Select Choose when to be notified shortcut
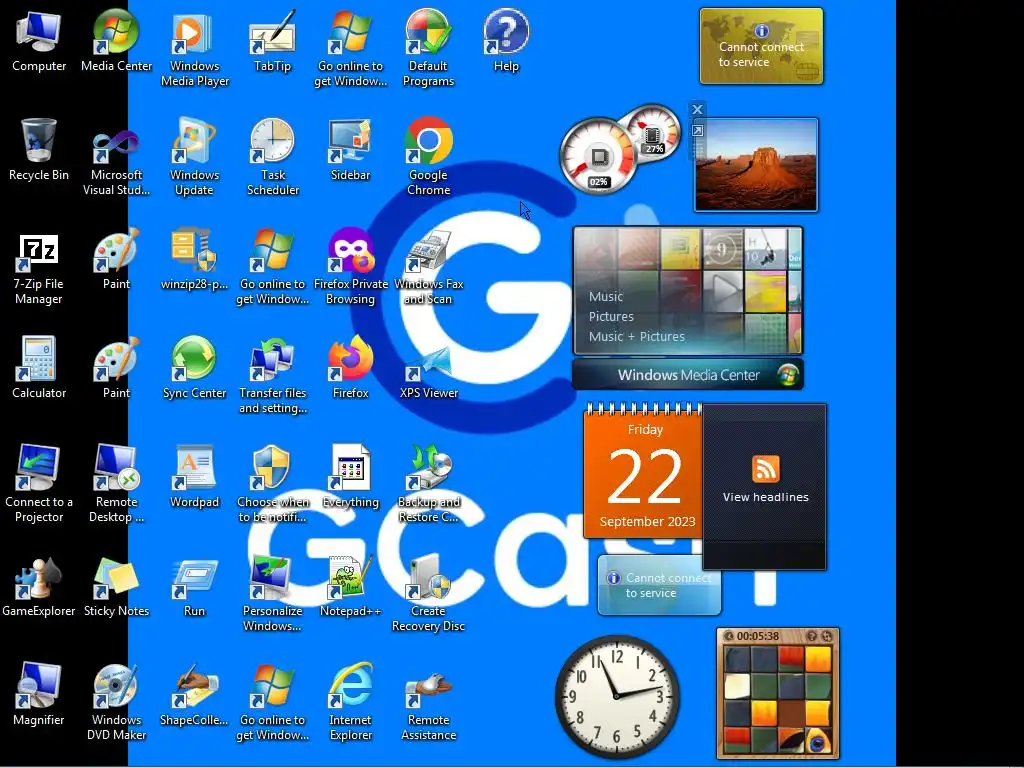 tap(272, 483)
